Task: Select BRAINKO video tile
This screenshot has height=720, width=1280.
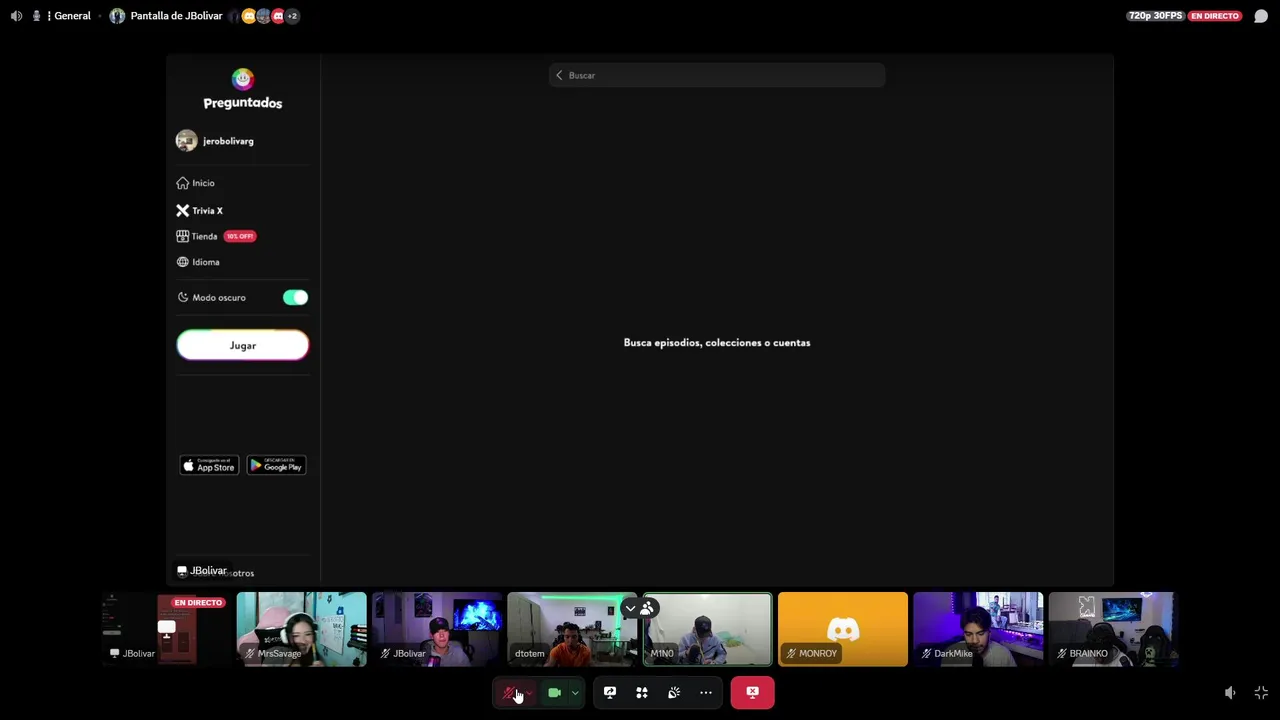Action: point(1113,629)
